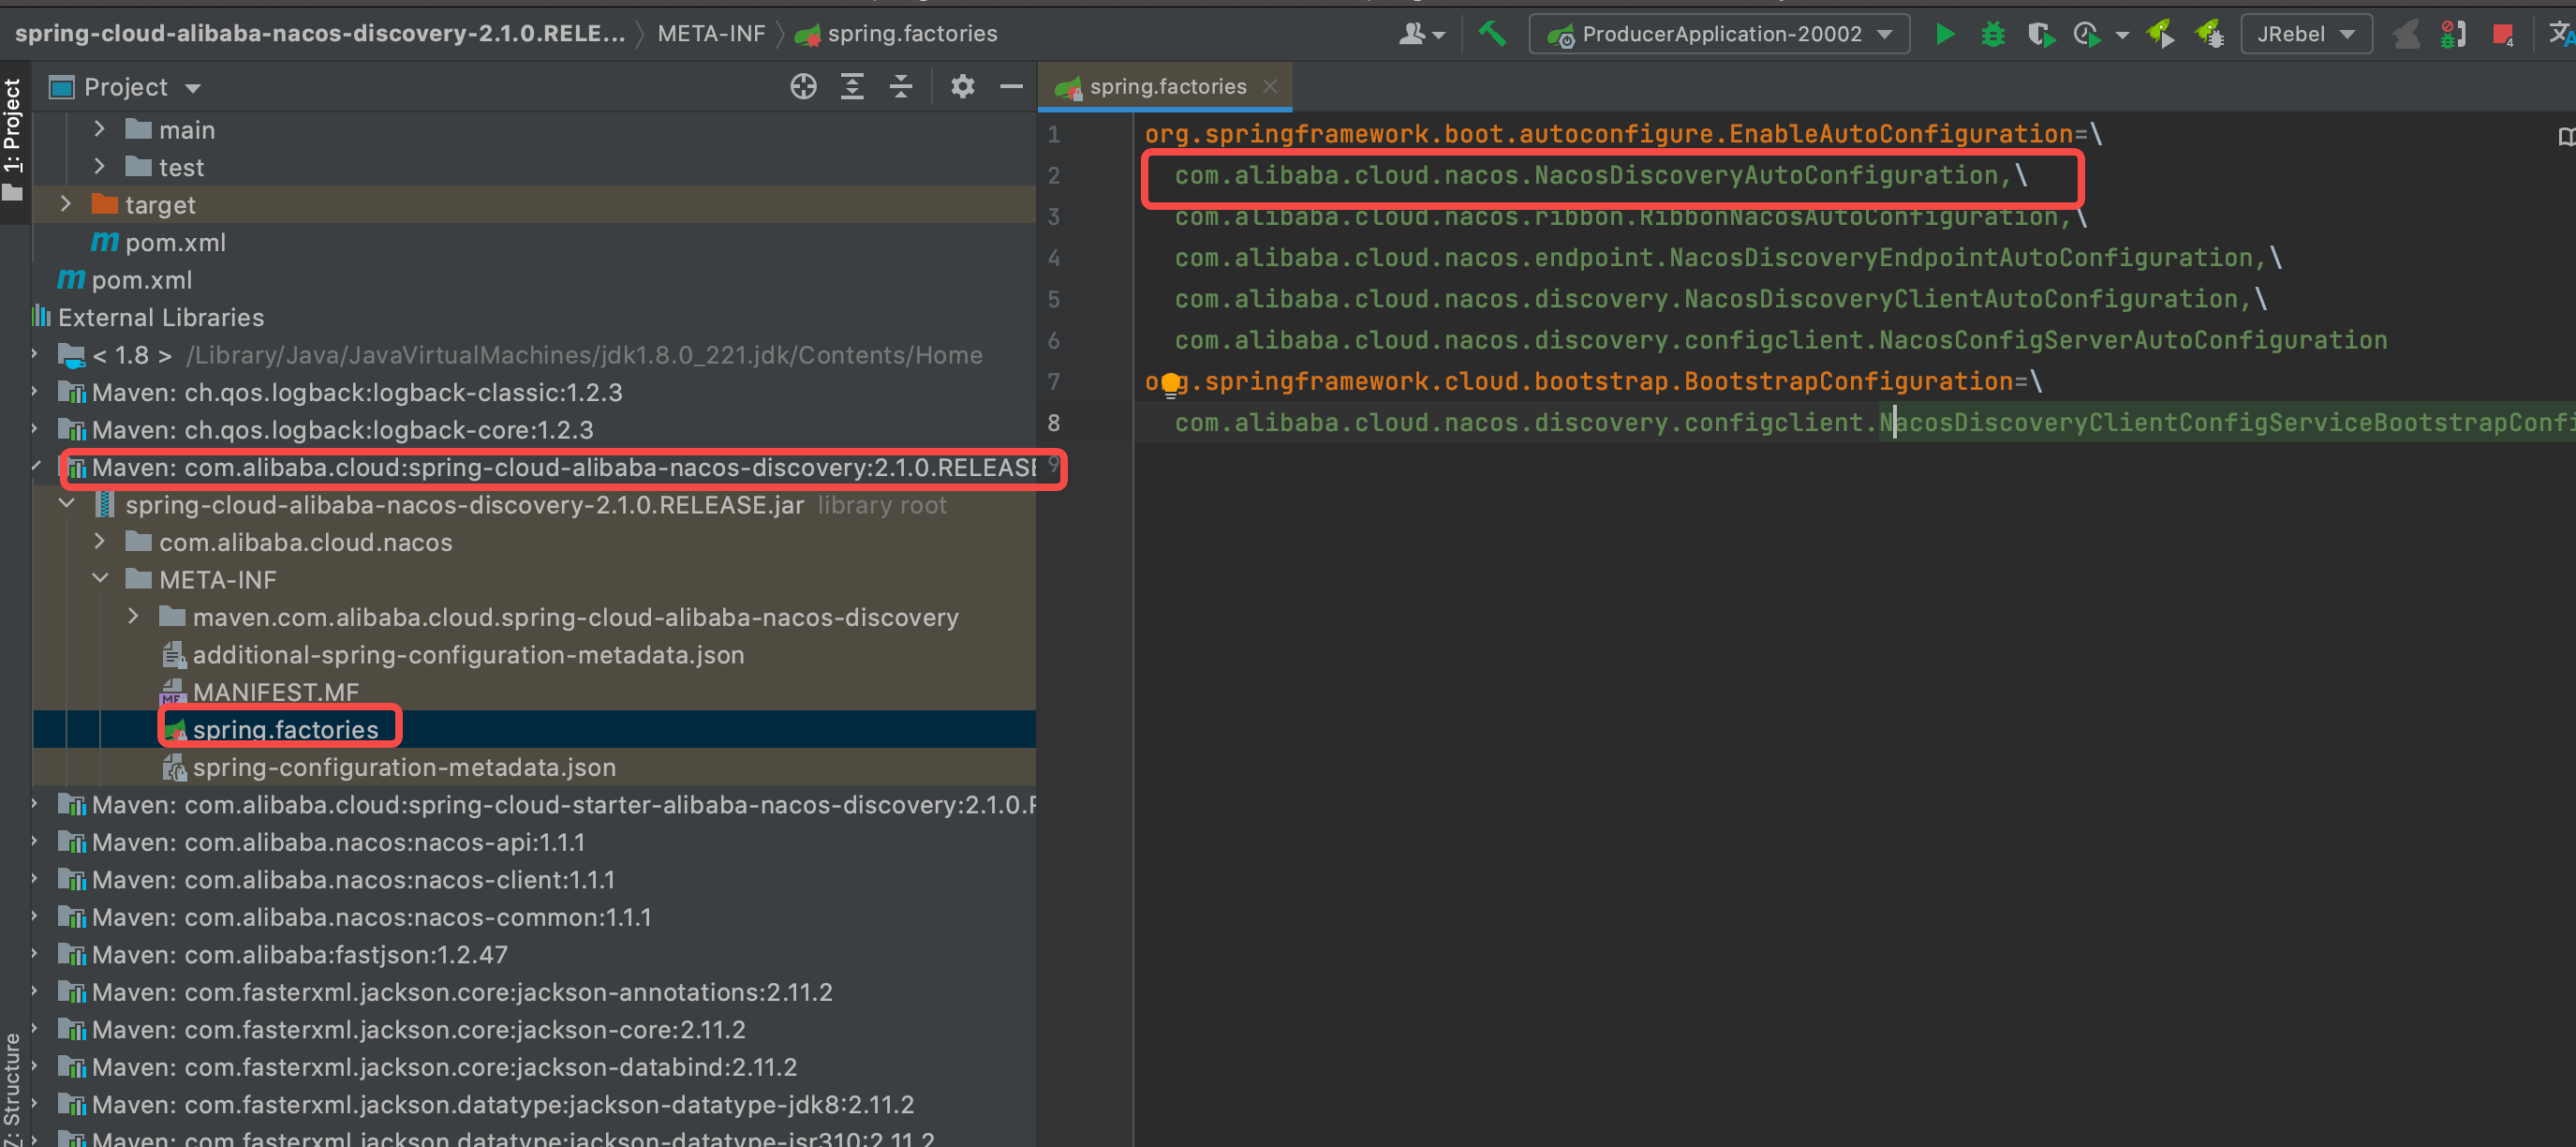Collapse the META-INF folder
Image resolution: width=2576 pixels, height=1147 pixels.
pyautogui.click(x=99, y=579)
